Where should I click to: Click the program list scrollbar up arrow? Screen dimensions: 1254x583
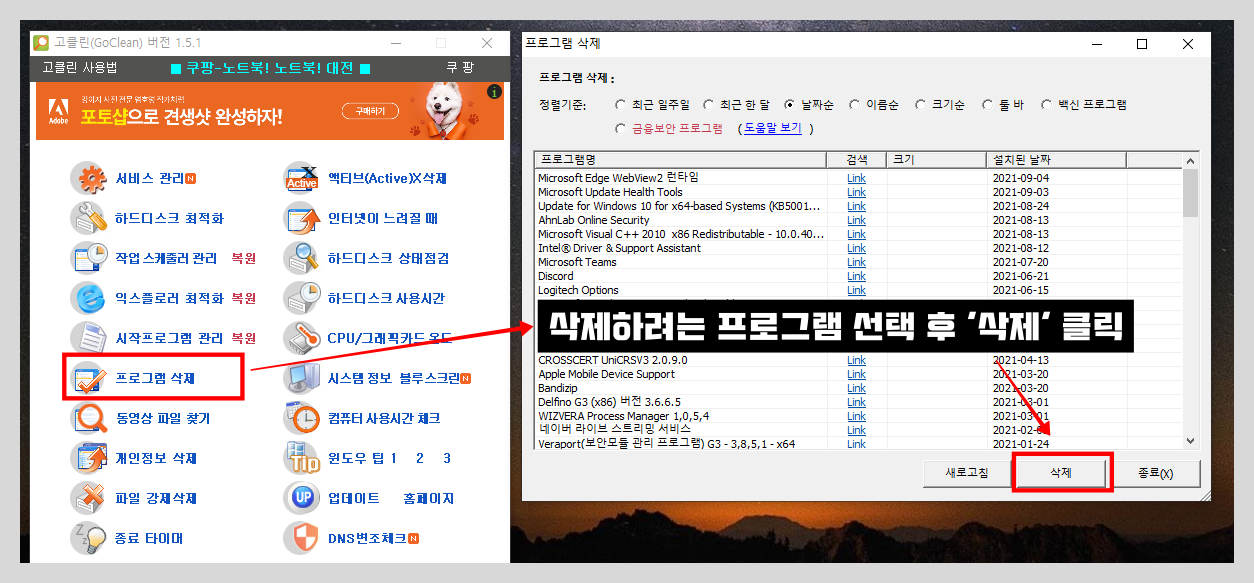click(x=1190, y=160)
